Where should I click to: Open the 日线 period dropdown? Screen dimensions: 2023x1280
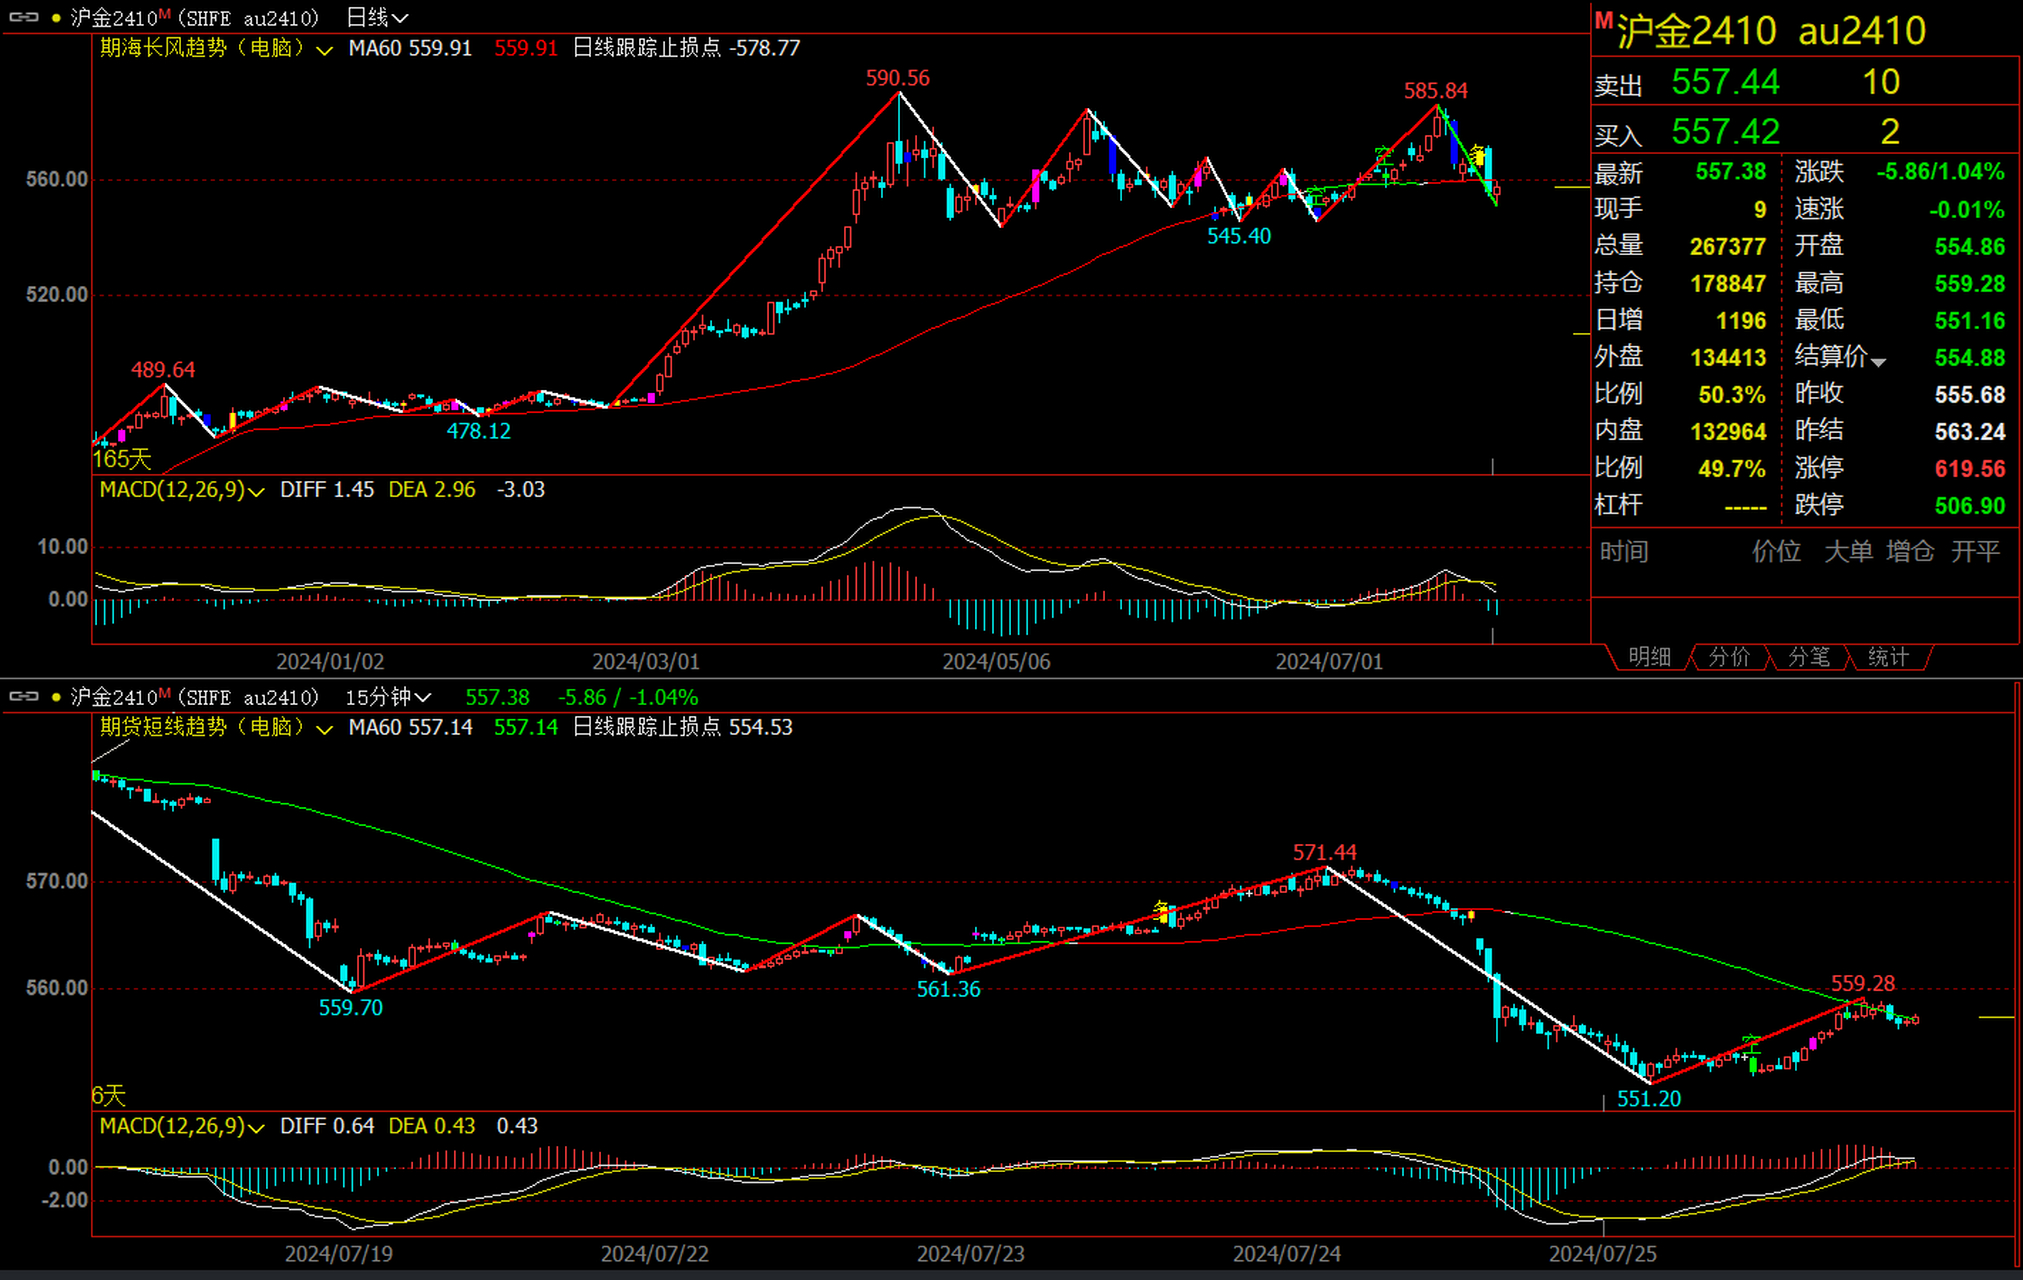pos(377,18)
